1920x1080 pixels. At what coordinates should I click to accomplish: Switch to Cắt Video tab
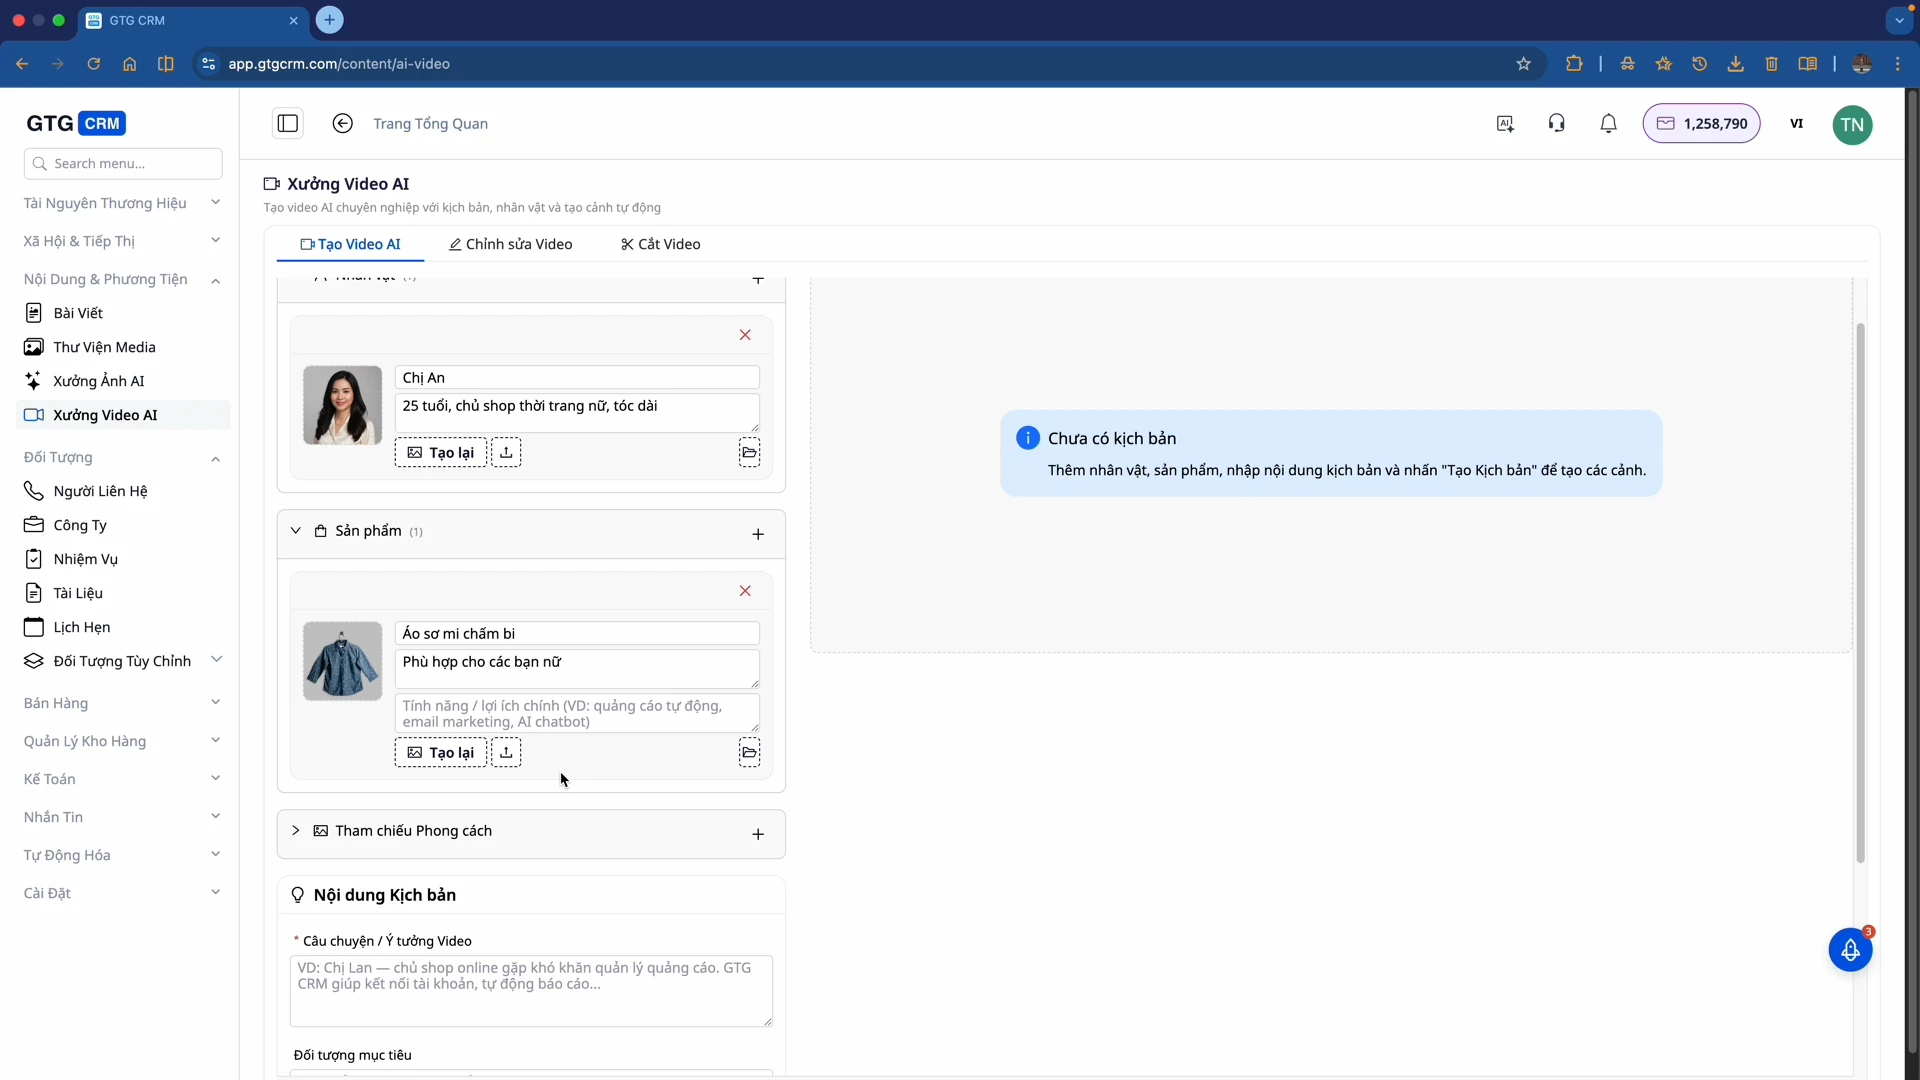click(661, 244)
